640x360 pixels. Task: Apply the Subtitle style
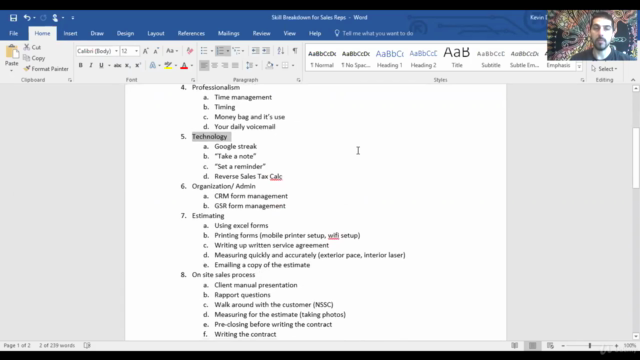(x=491, y=58)
